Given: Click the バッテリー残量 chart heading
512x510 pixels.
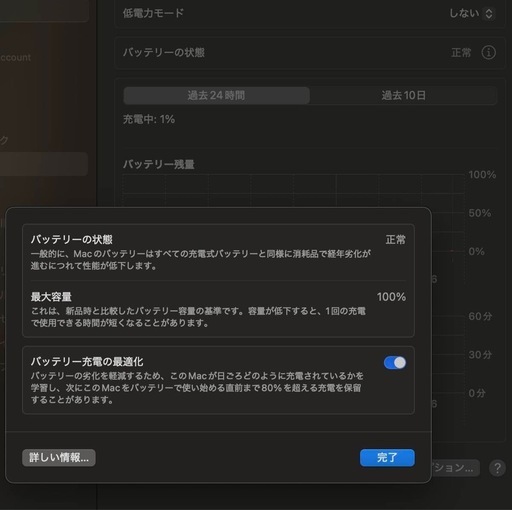Looking at the screenshot, I should pos(159,164).
